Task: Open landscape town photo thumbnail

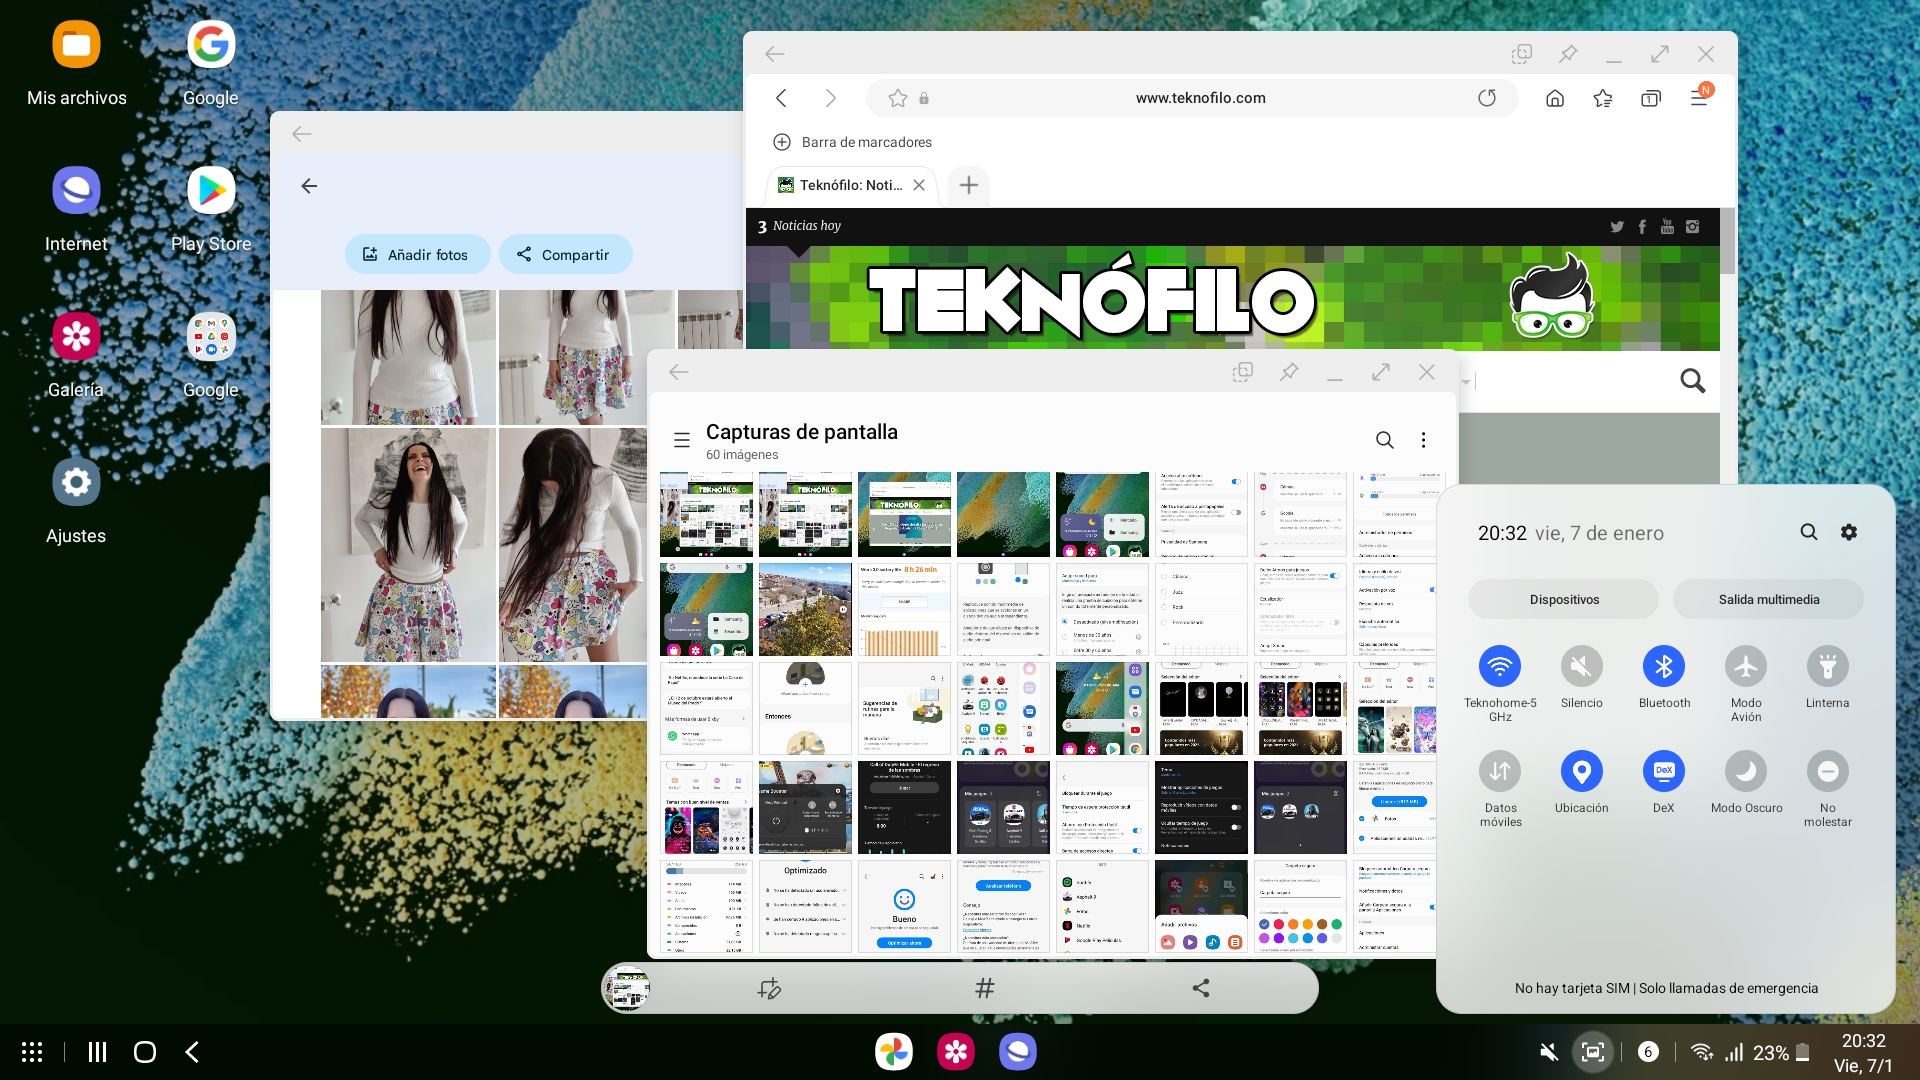Action: (805, 609)
